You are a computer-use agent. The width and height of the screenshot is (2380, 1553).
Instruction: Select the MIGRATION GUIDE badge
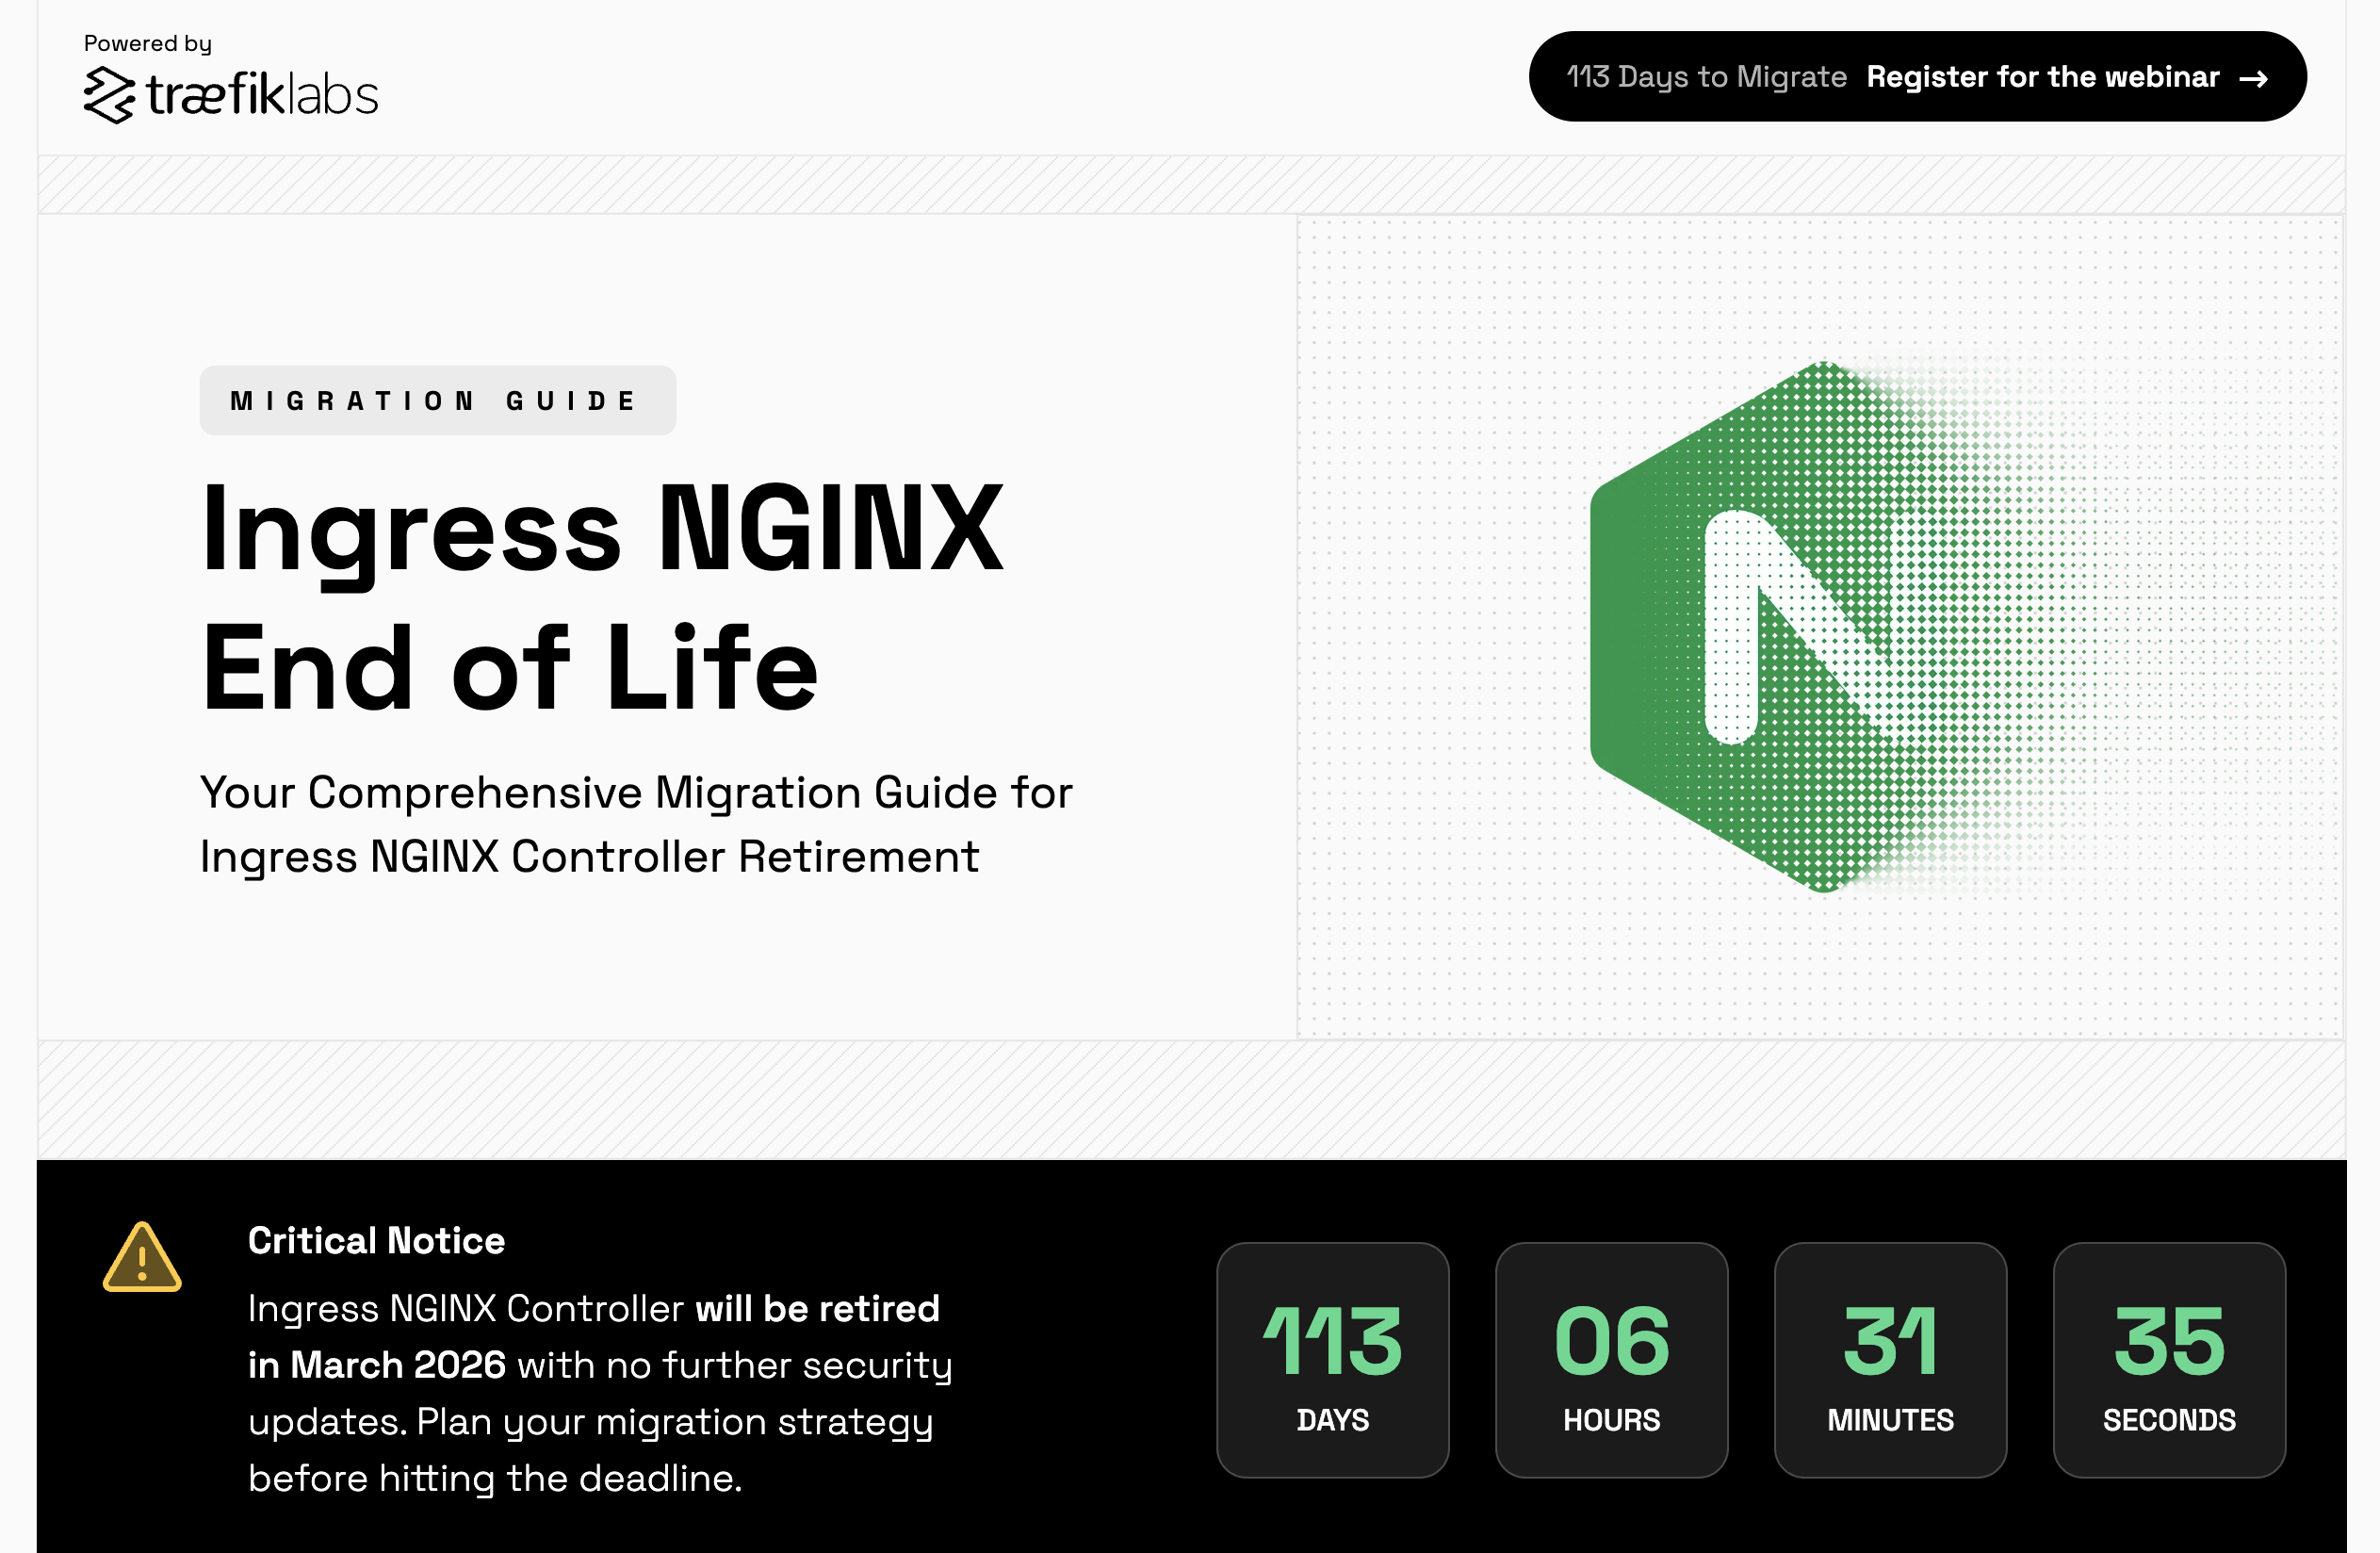tap(437, 400)
